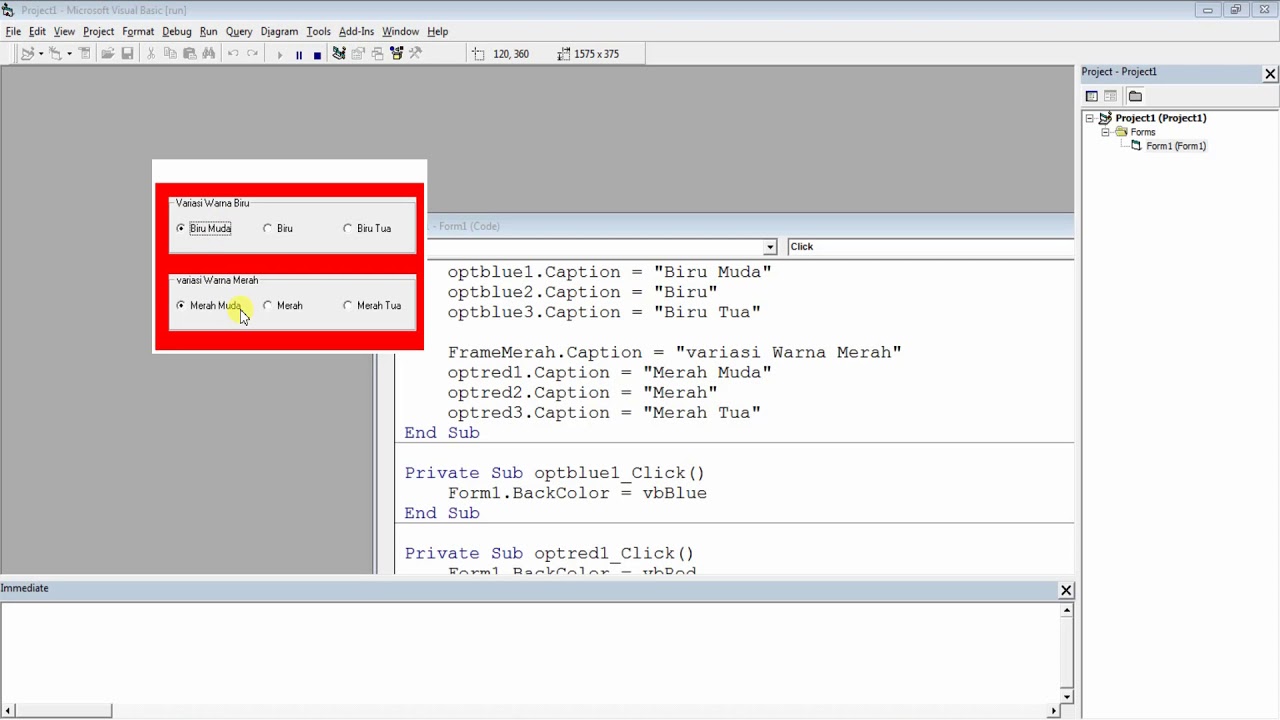Click the Open Project folder icon
1280x720 pixels.
coord(108,54)
